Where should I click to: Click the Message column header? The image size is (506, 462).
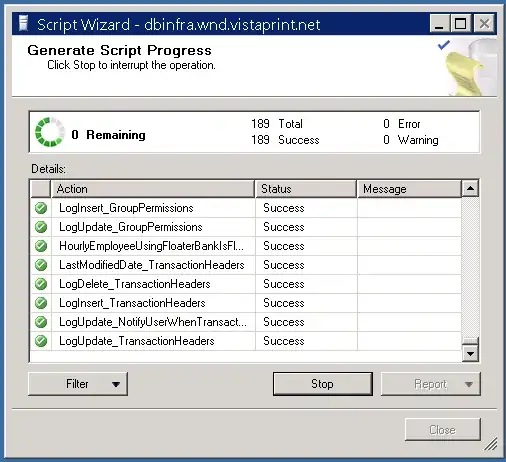coord(409,189)
